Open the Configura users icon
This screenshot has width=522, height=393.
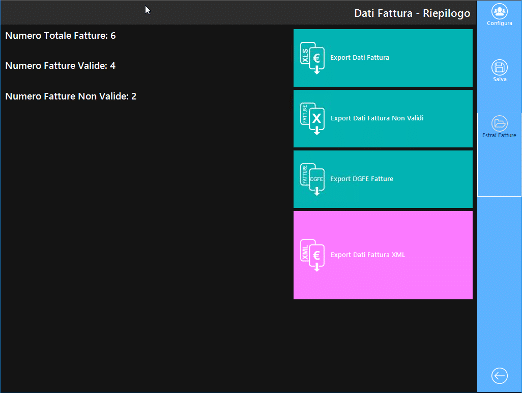click(x=499, y=12)
